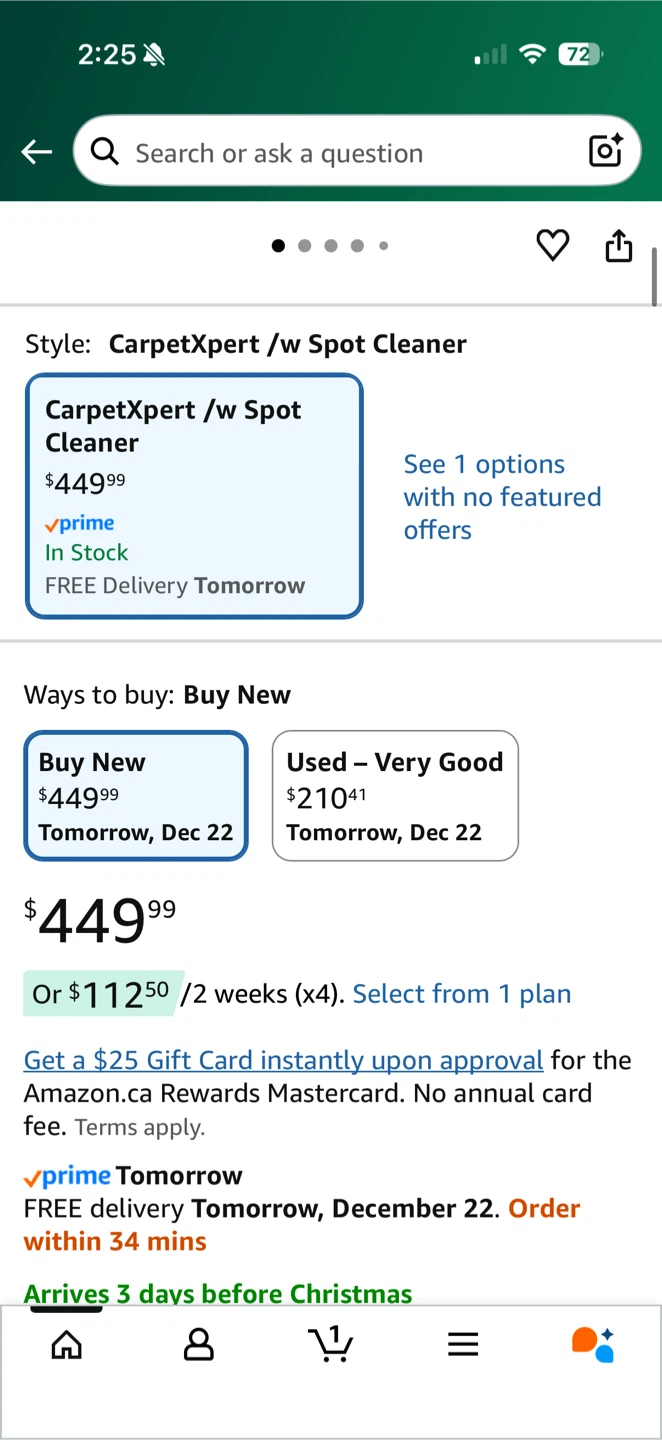This screenshot has height=1440, width=662.
Task: Open camera lens search icon
Action: [x=606, y=151]
